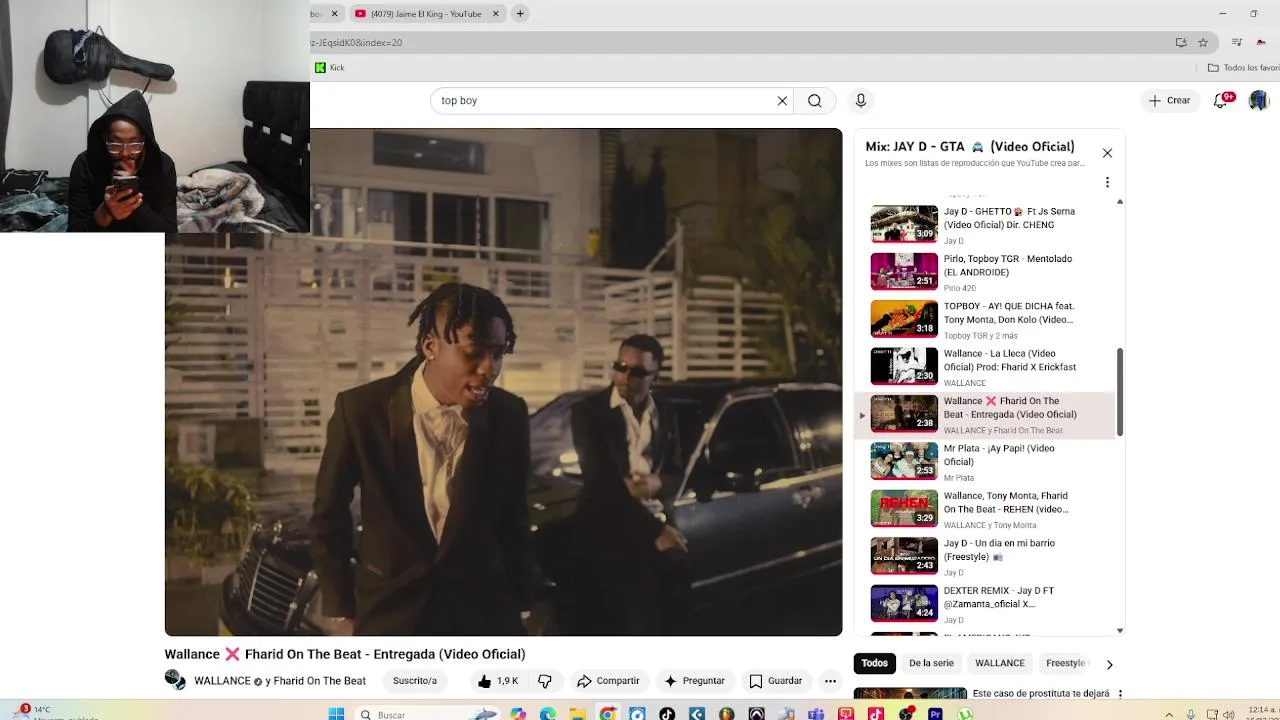Click the browser address bar
Viewport: 1280px width, 720px height.
point(740,43)
